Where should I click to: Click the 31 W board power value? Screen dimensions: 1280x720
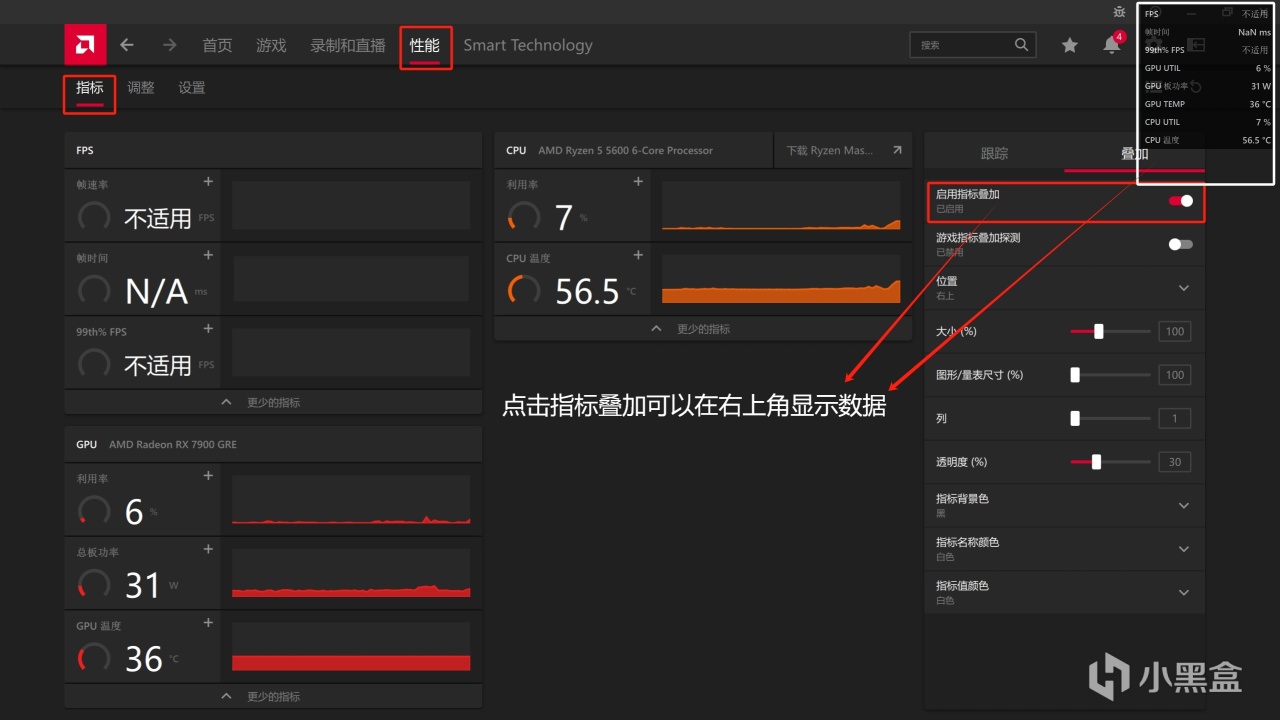click(143, 585)
